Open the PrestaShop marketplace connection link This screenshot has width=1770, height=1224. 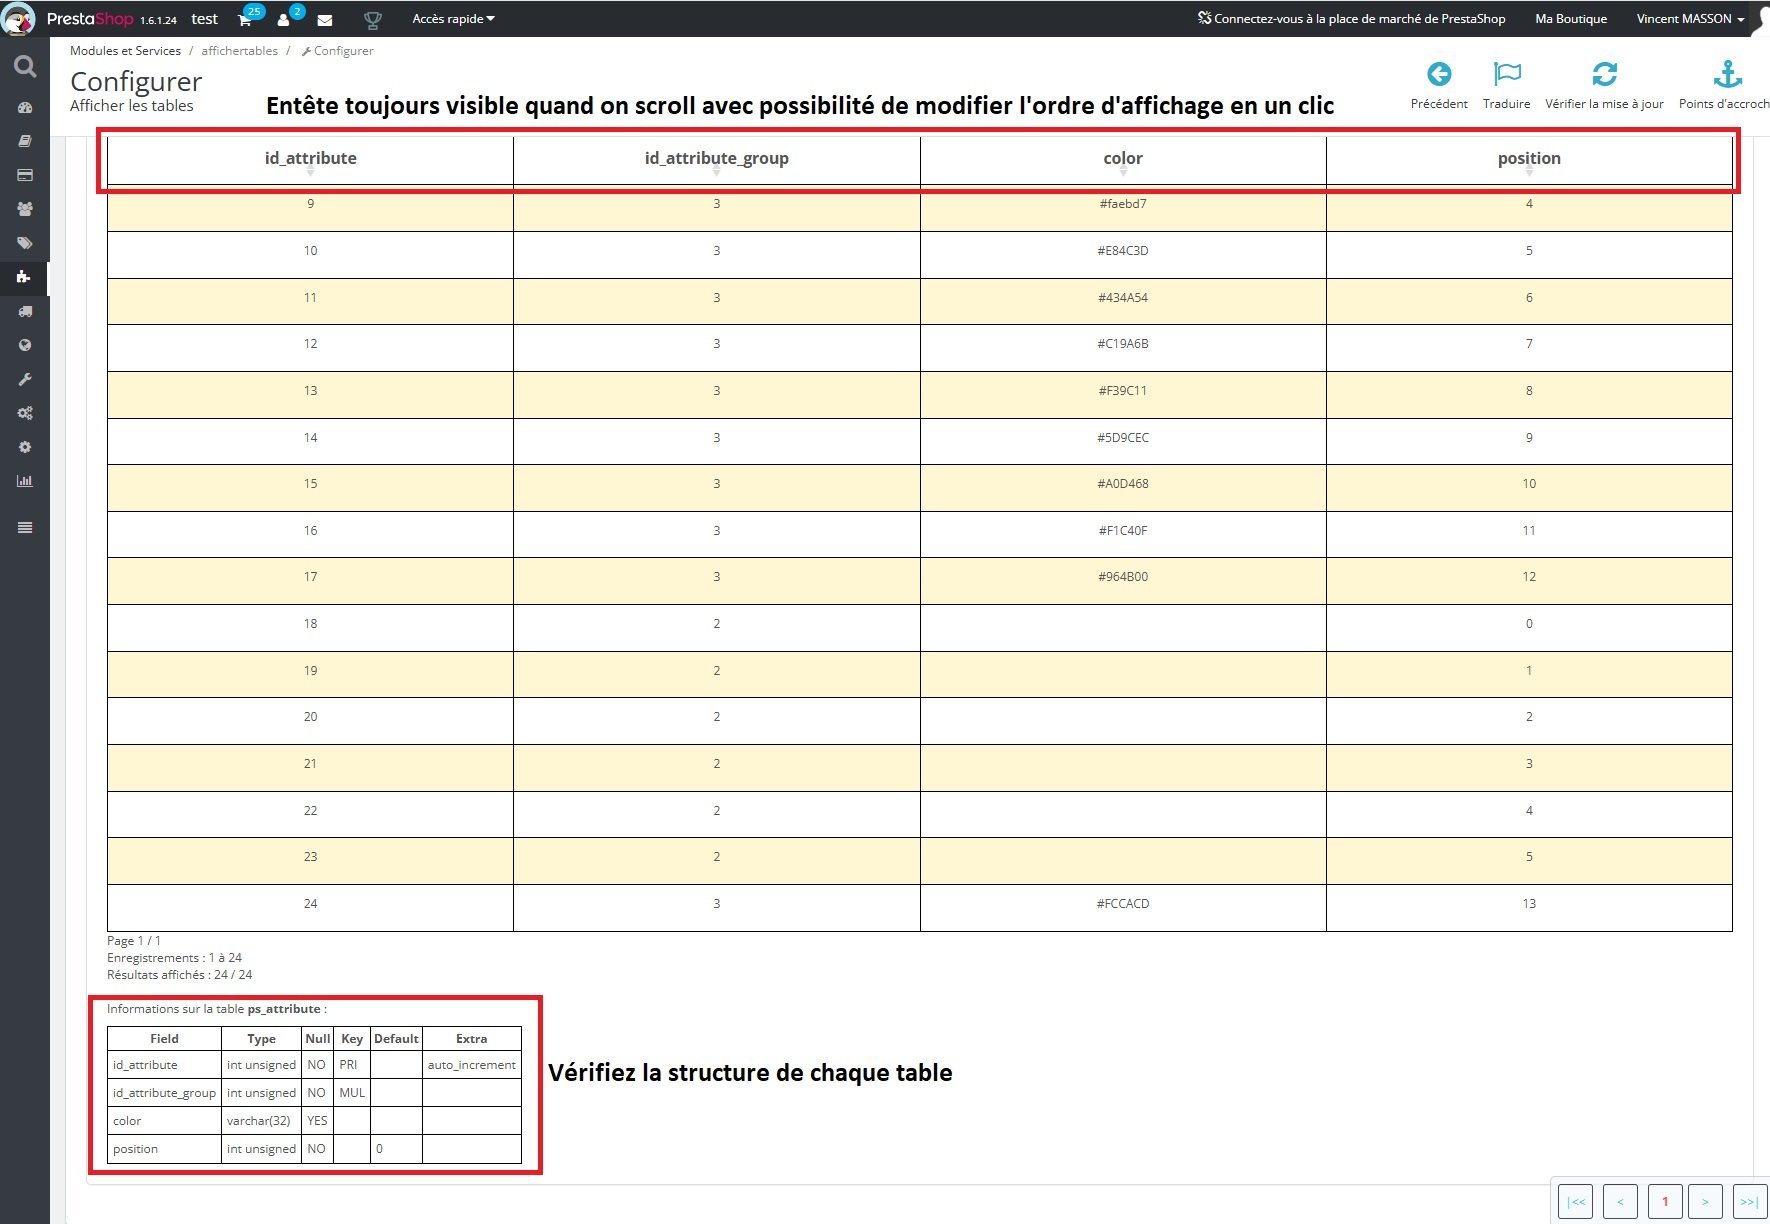[1352, 19]
